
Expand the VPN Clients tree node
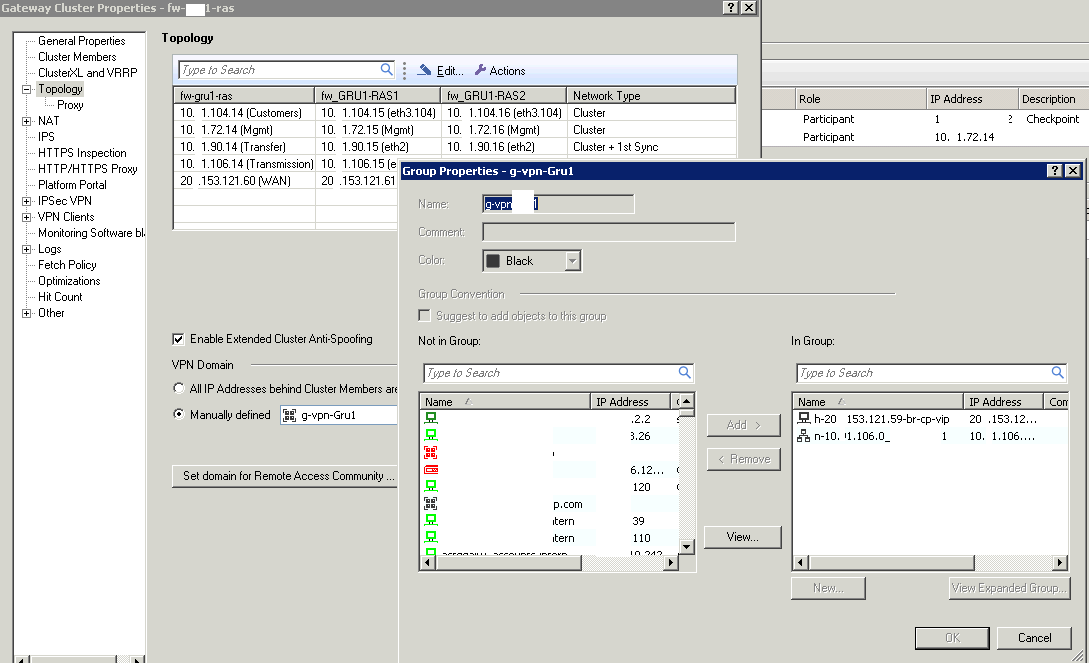pos(26,217)
